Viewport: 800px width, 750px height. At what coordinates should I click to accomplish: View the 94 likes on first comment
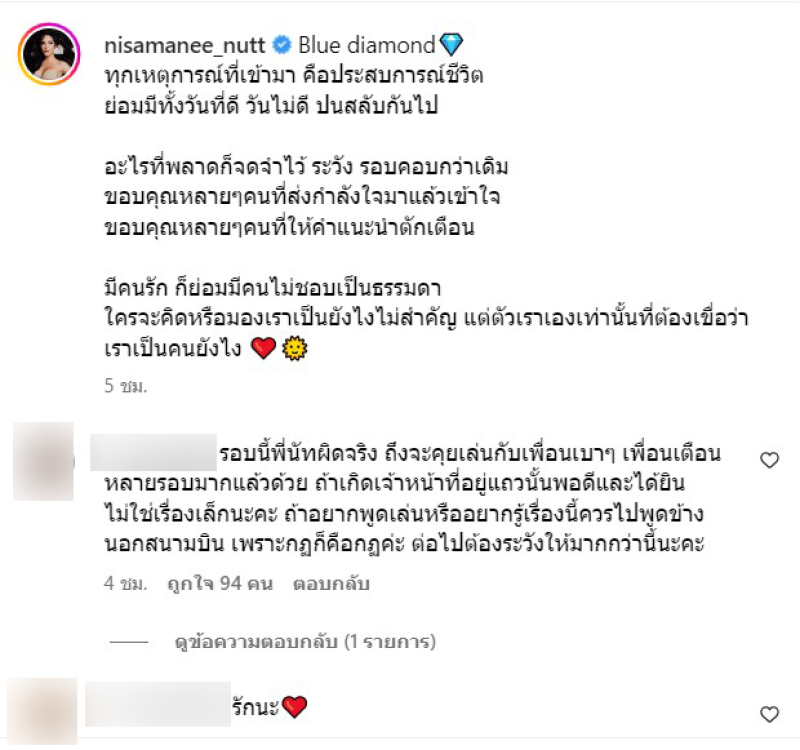click(220, 583)
